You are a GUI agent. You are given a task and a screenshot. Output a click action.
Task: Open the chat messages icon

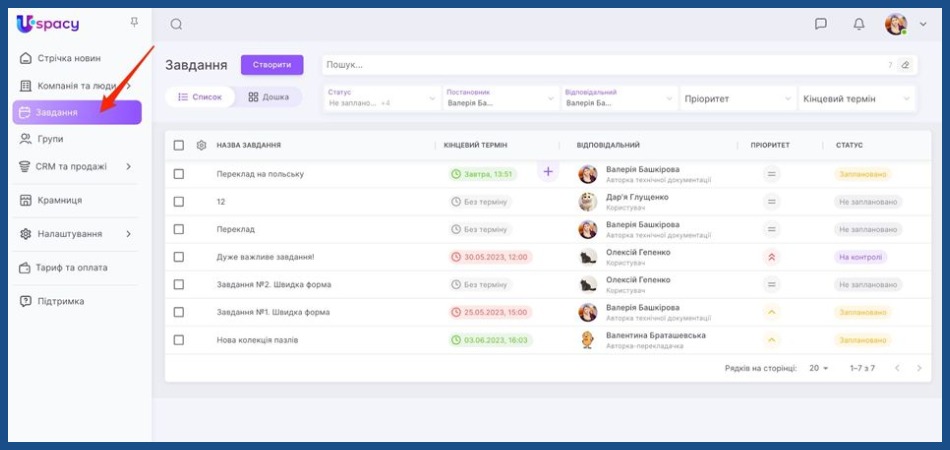[x=821, y=24]
